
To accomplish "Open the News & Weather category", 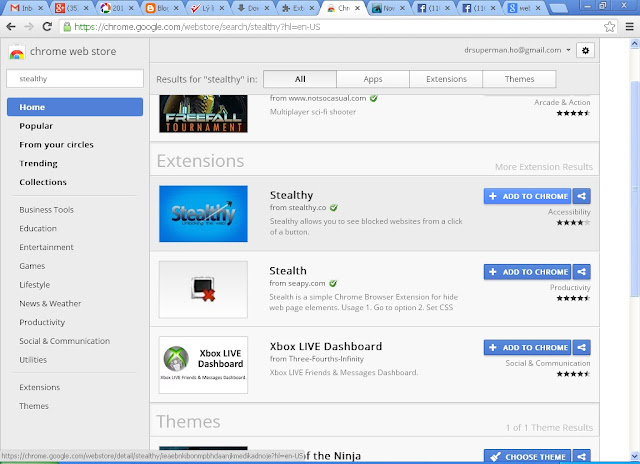I will coord(50,304).
